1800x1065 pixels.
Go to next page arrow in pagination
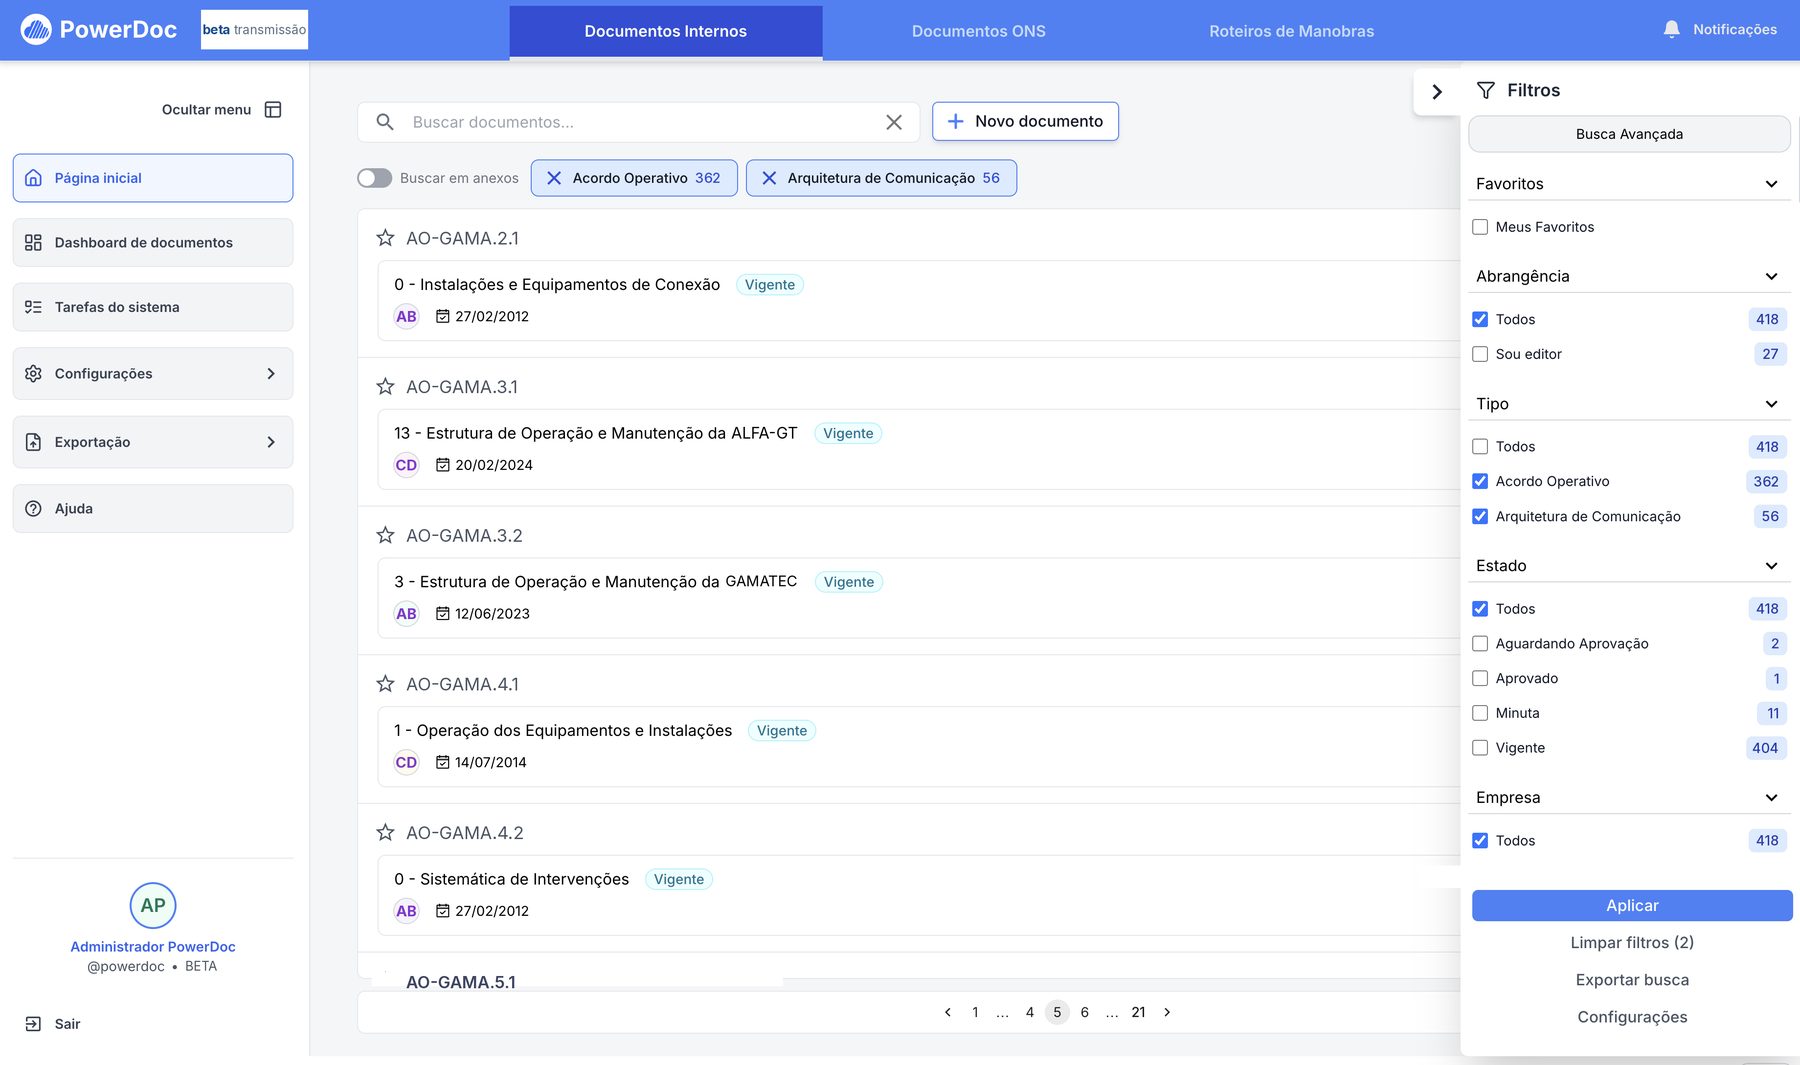[x=1167, y=1012]
